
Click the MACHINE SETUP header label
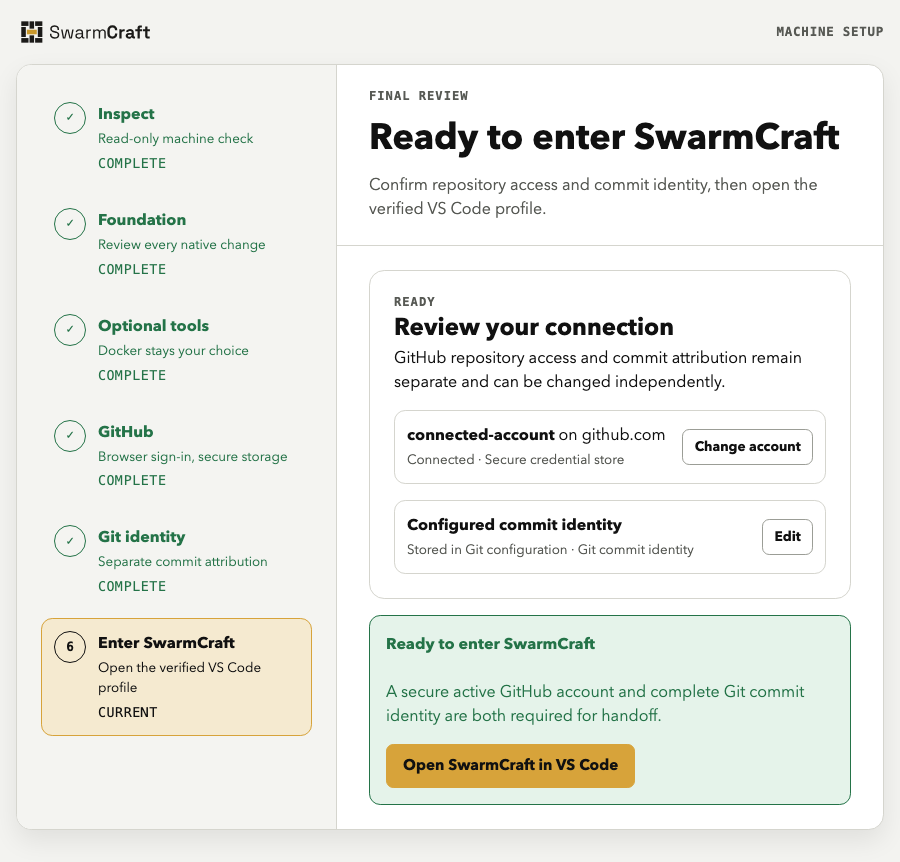(829, 32)
